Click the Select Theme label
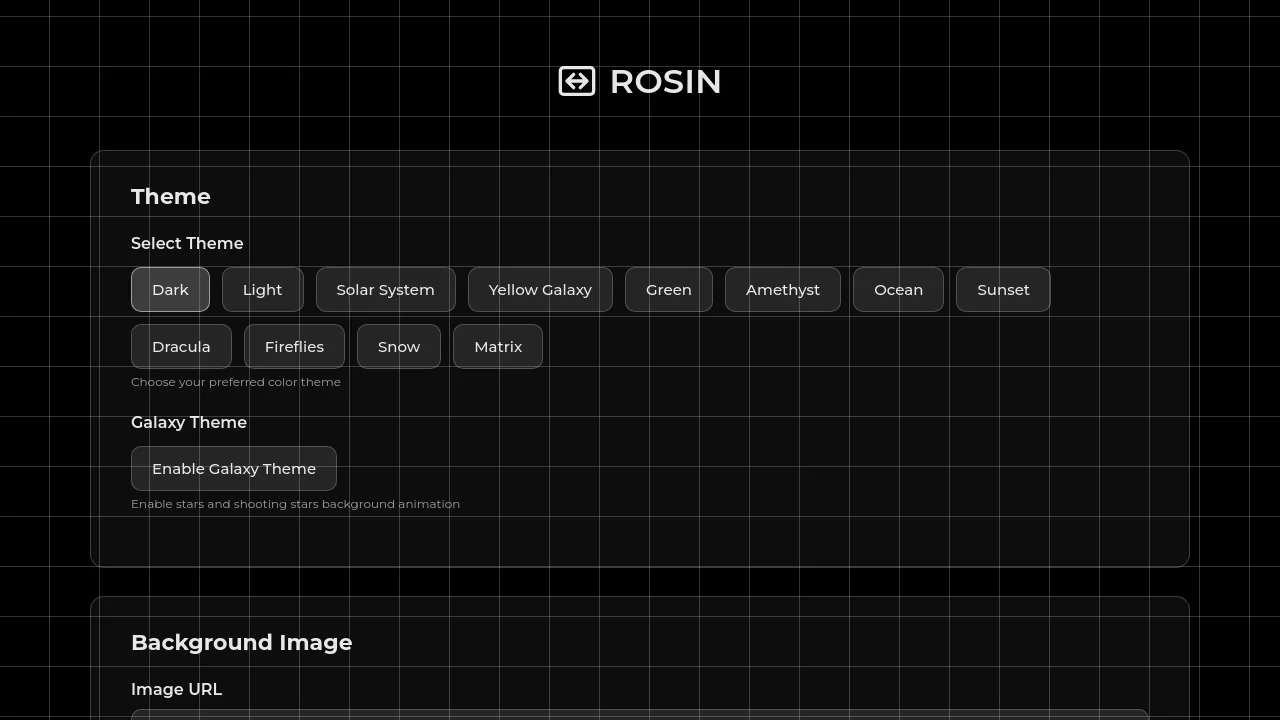 (x=187, y=244)
